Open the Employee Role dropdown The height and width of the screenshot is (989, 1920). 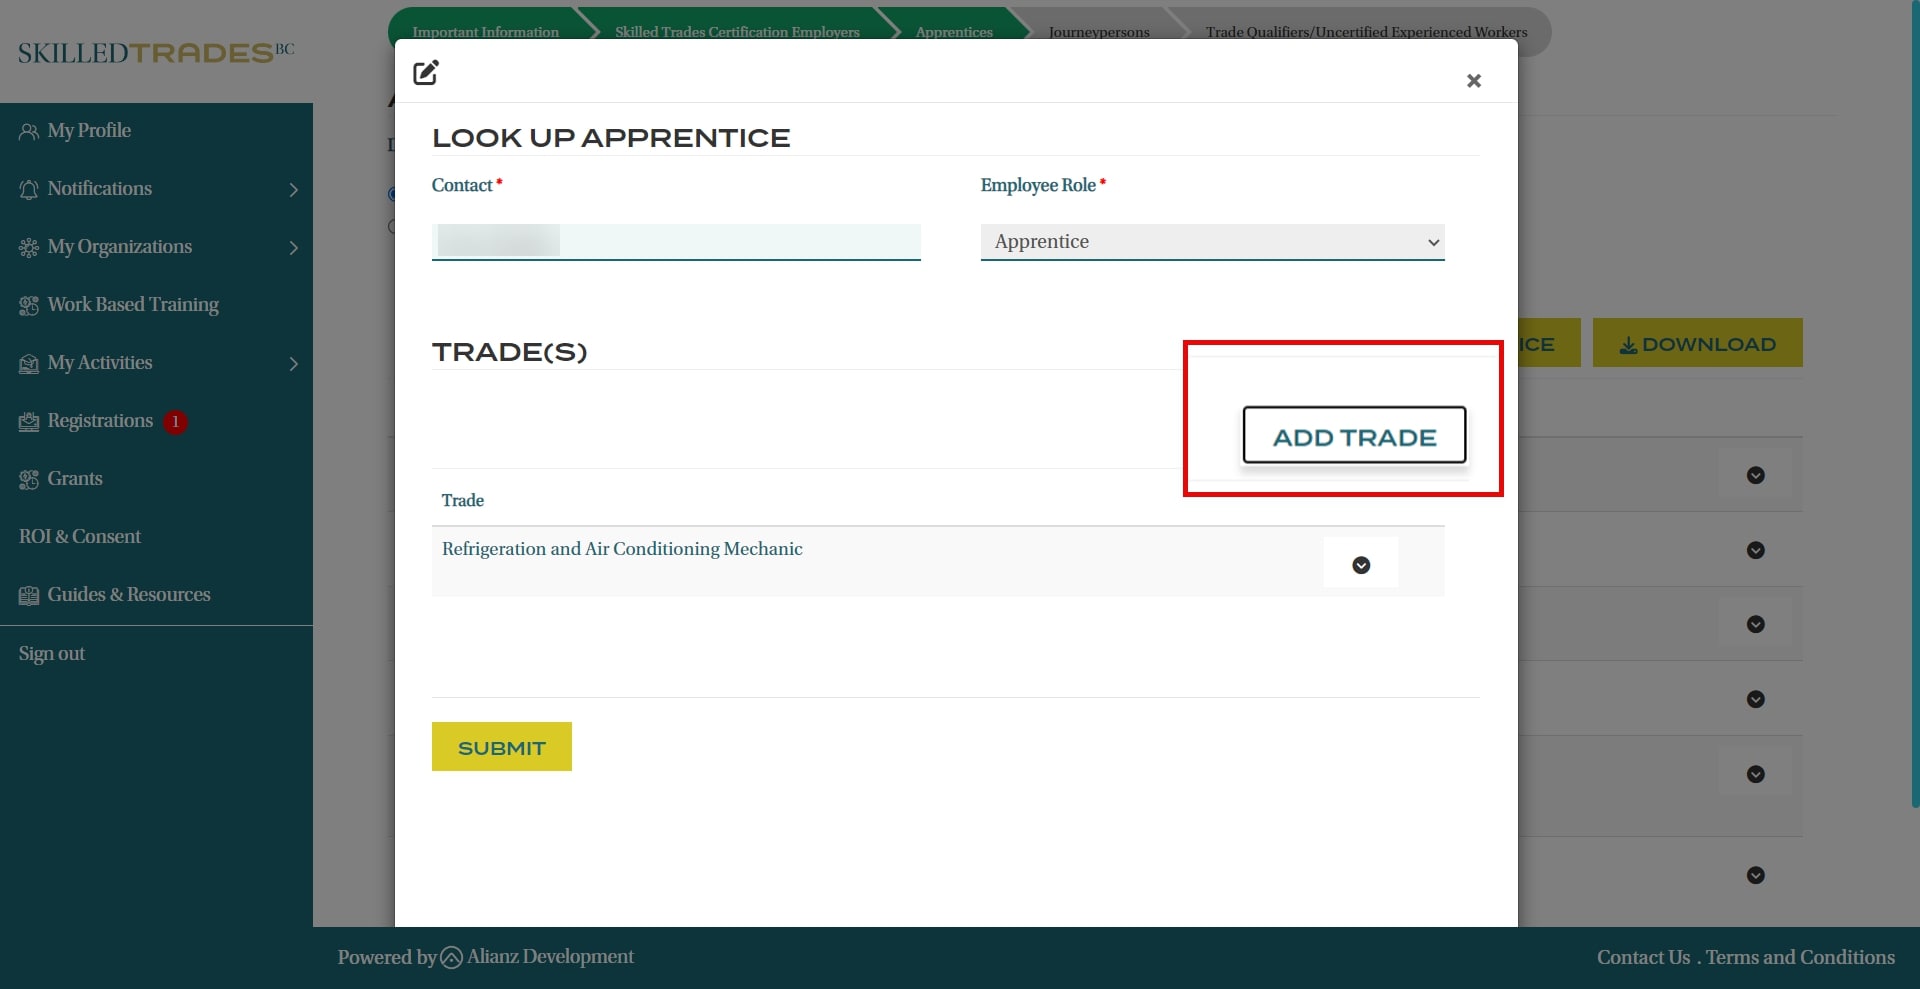1212,242
